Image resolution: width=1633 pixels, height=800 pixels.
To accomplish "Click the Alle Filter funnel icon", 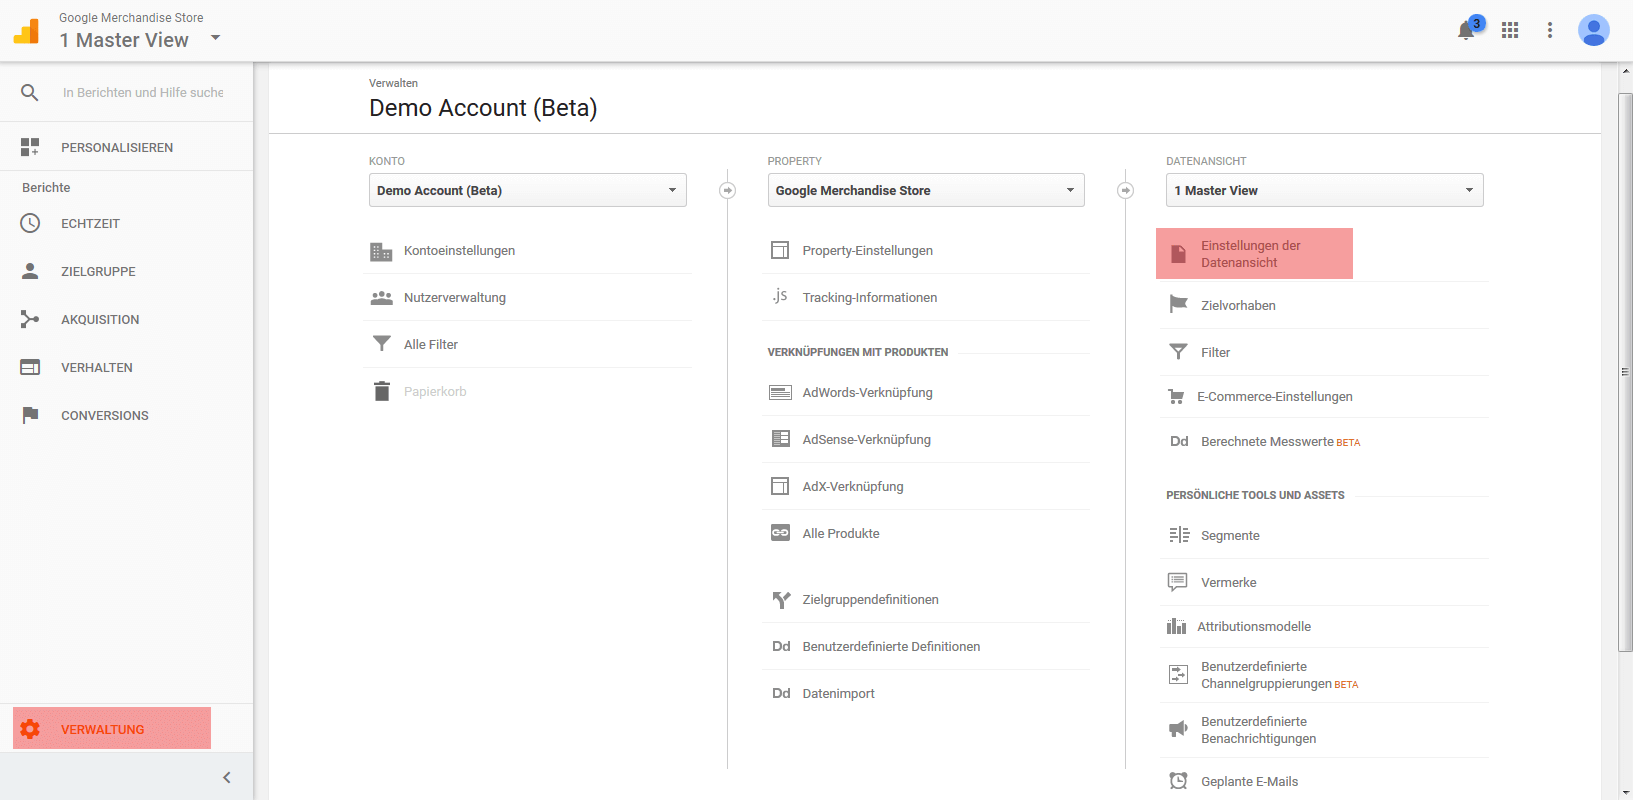I will point(381,344).
